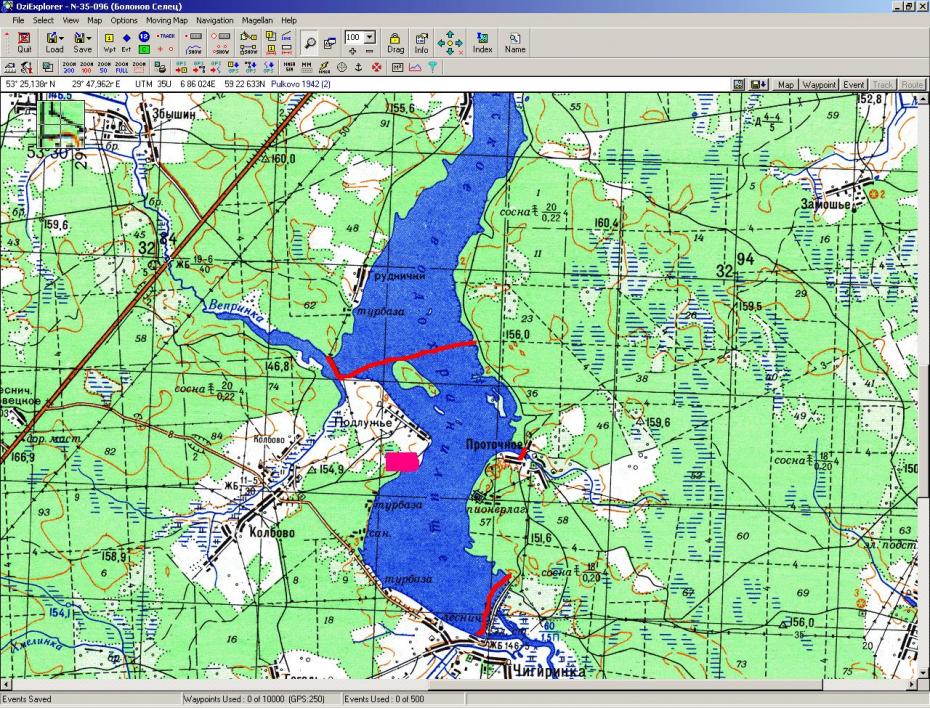Open the Index map icon
This screenshot has width=930, height=708.
[x=482, y=42]
